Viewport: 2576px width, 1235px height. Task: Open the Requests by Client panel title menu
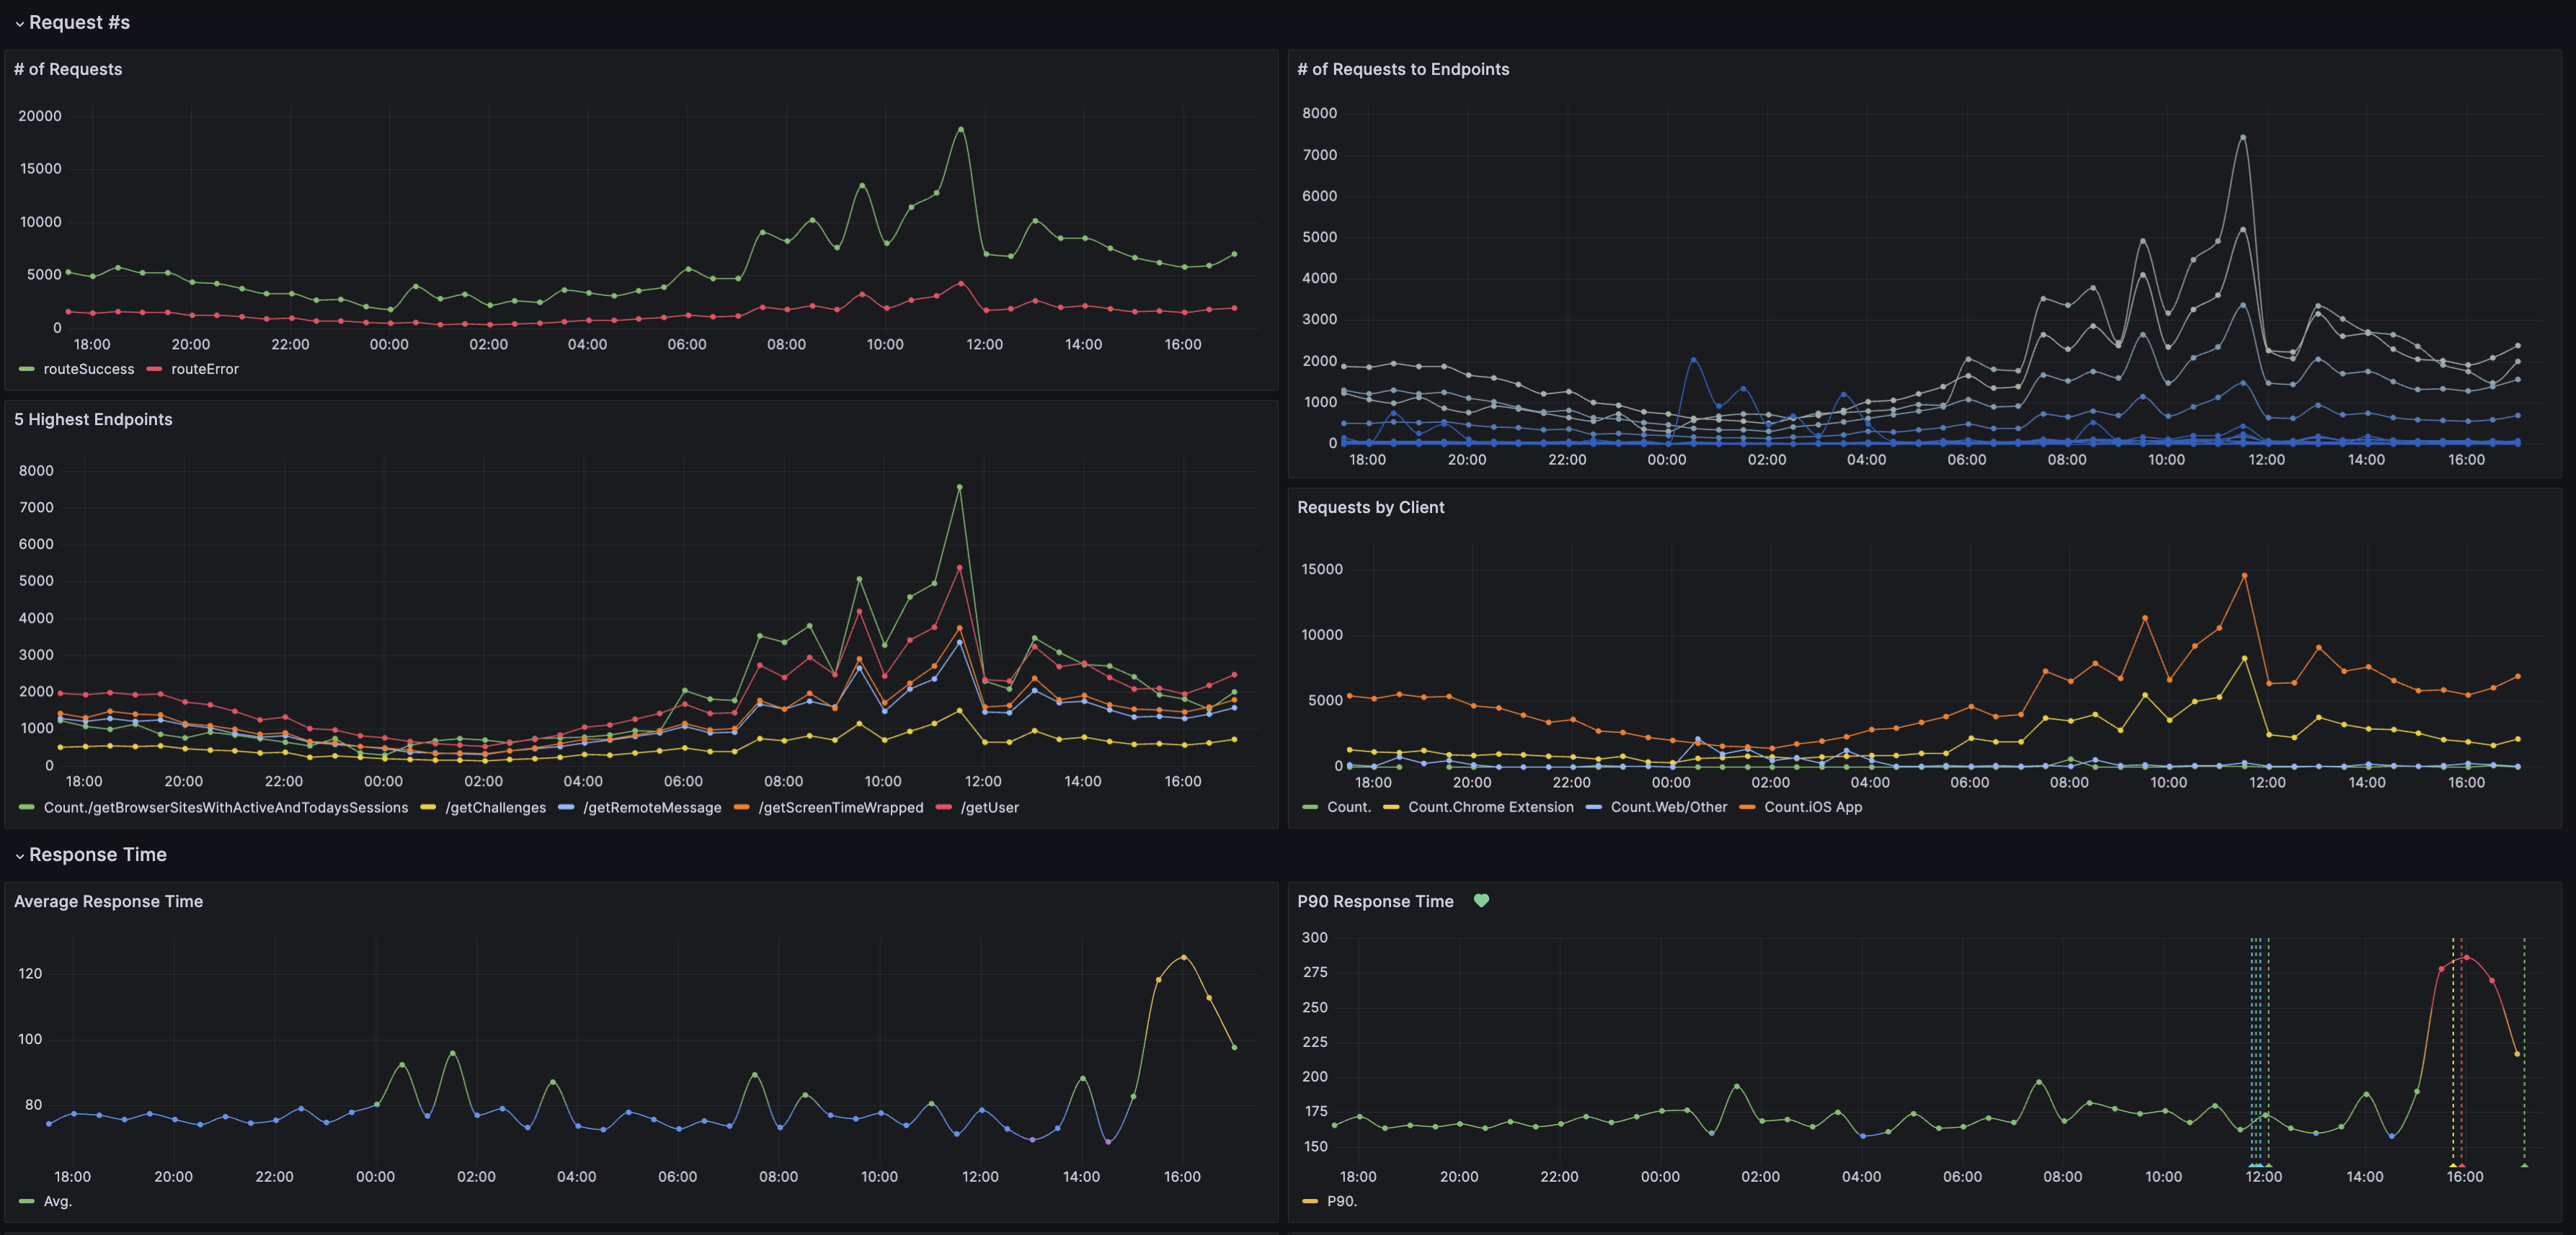click(x=1371, y=507)
